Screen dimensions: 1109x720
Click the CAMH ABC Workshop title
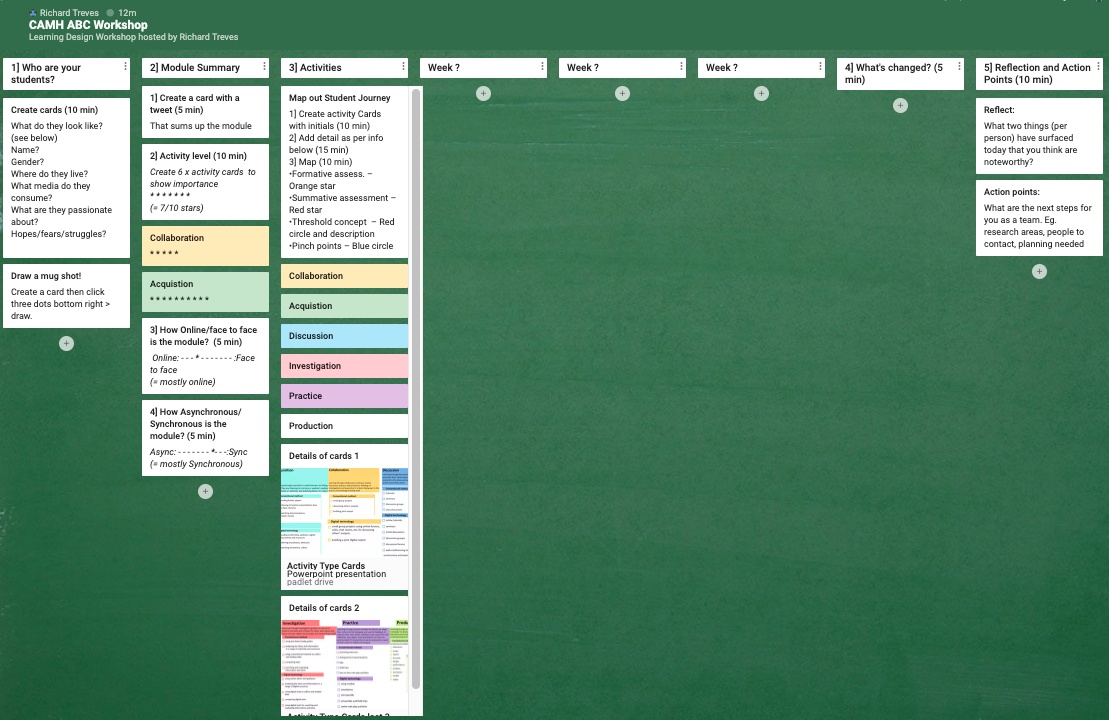pyautogui.click(x=88, y=25)
